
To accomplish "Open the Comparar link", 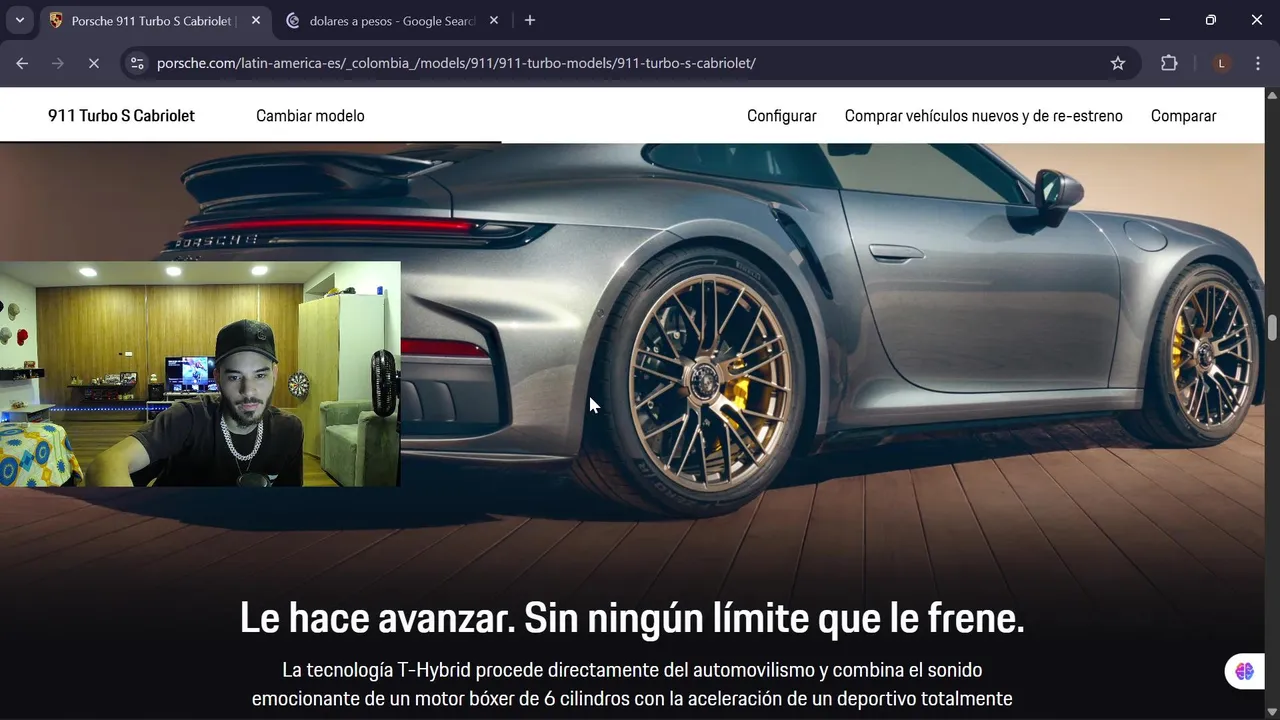I will (x=1184, y=116).
